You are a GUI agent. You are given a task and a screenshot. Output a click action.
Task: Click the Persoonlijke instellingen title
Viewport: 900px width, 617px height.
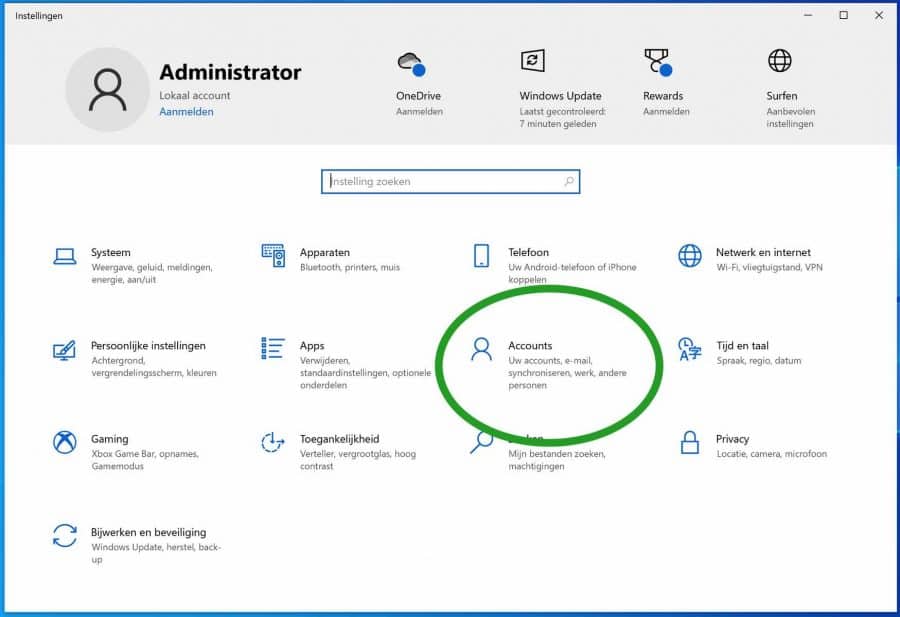tap(148, 346)
